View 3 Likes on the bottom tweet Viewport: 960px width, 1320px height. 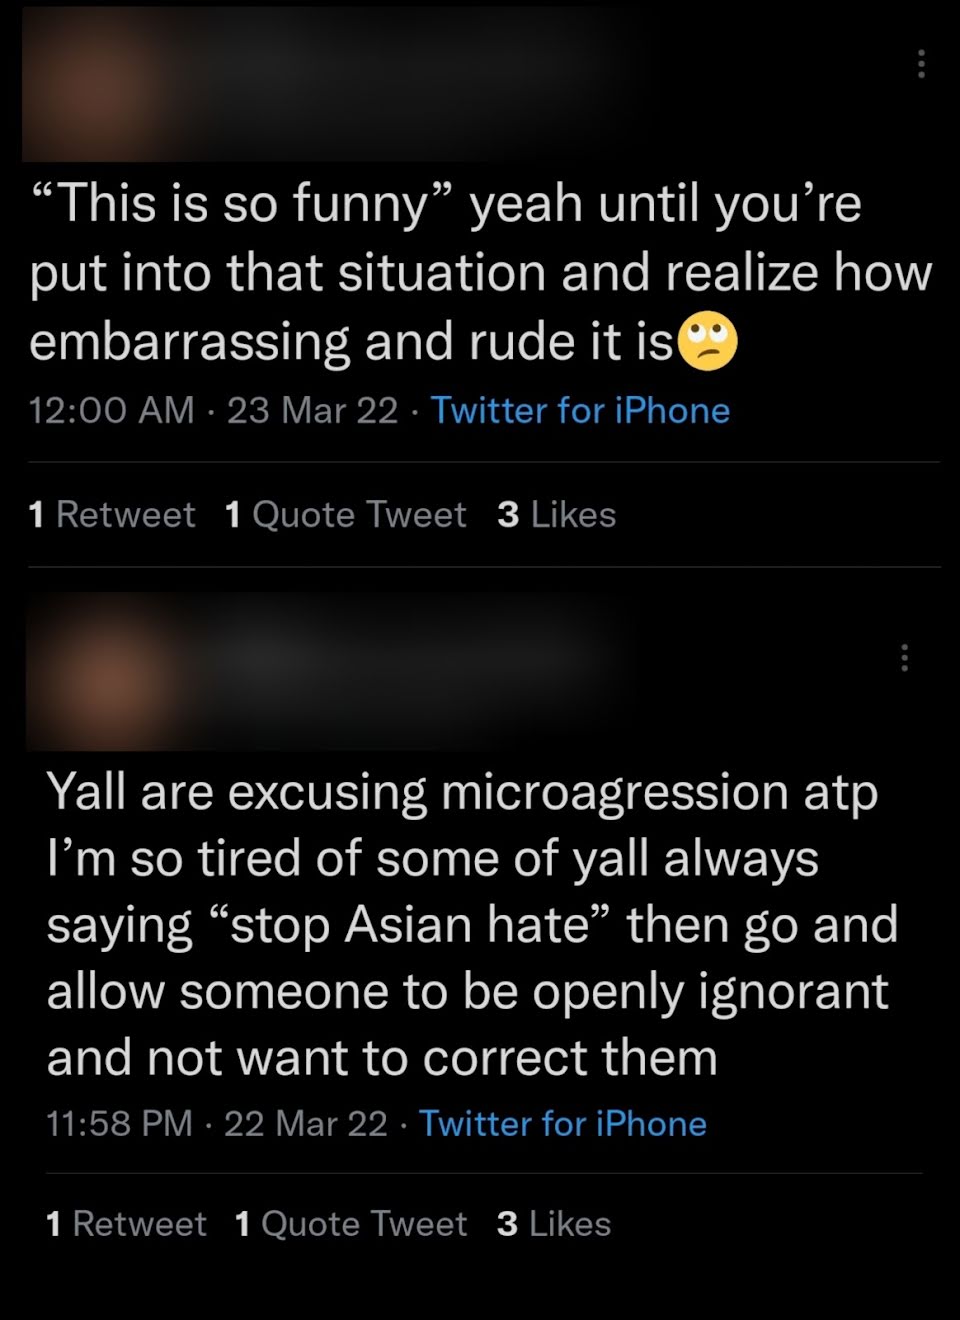coord(554,1224)
